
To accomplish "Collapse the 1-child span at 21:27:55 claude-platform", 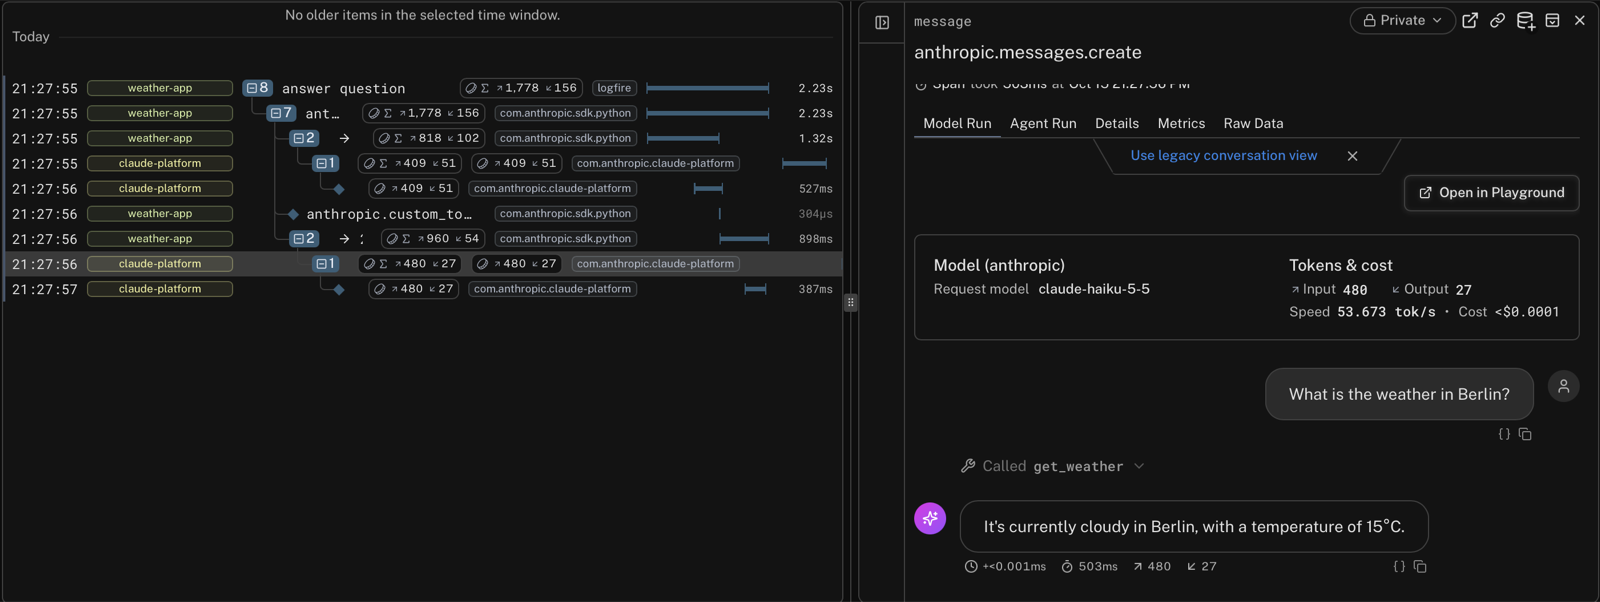I will click(326, 163).
